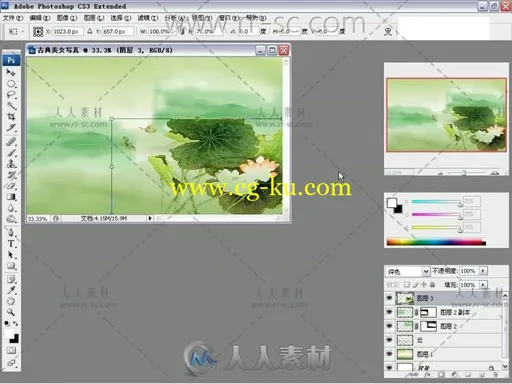Image resolution: width=512 pixels, height=384 pixels.
Task: Select the Slice tool
Action: [x=11, y=128]
